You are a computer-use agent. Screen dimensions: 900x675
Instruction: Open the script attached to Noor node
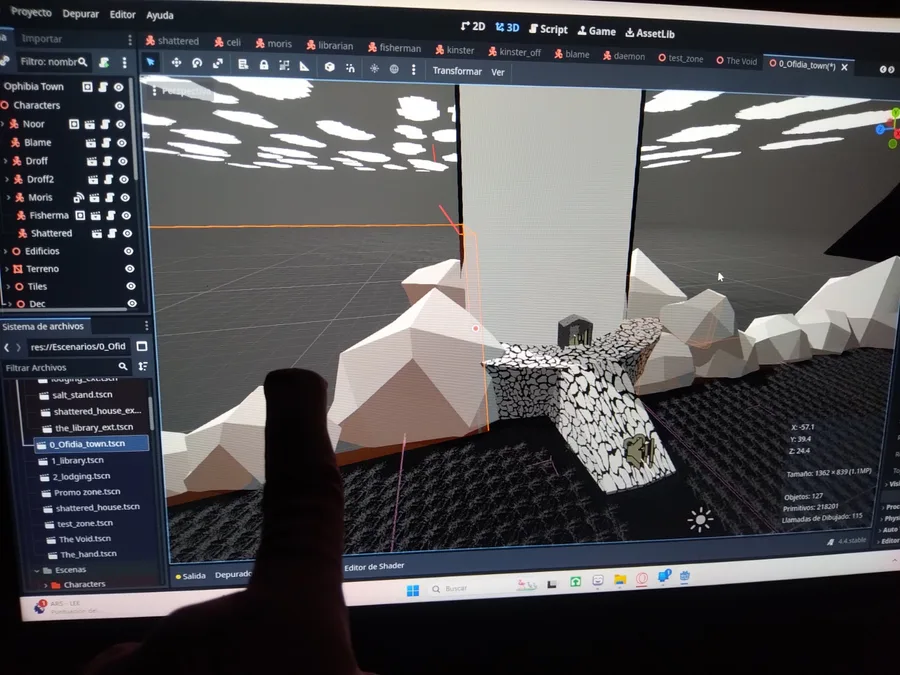(105, 124)
